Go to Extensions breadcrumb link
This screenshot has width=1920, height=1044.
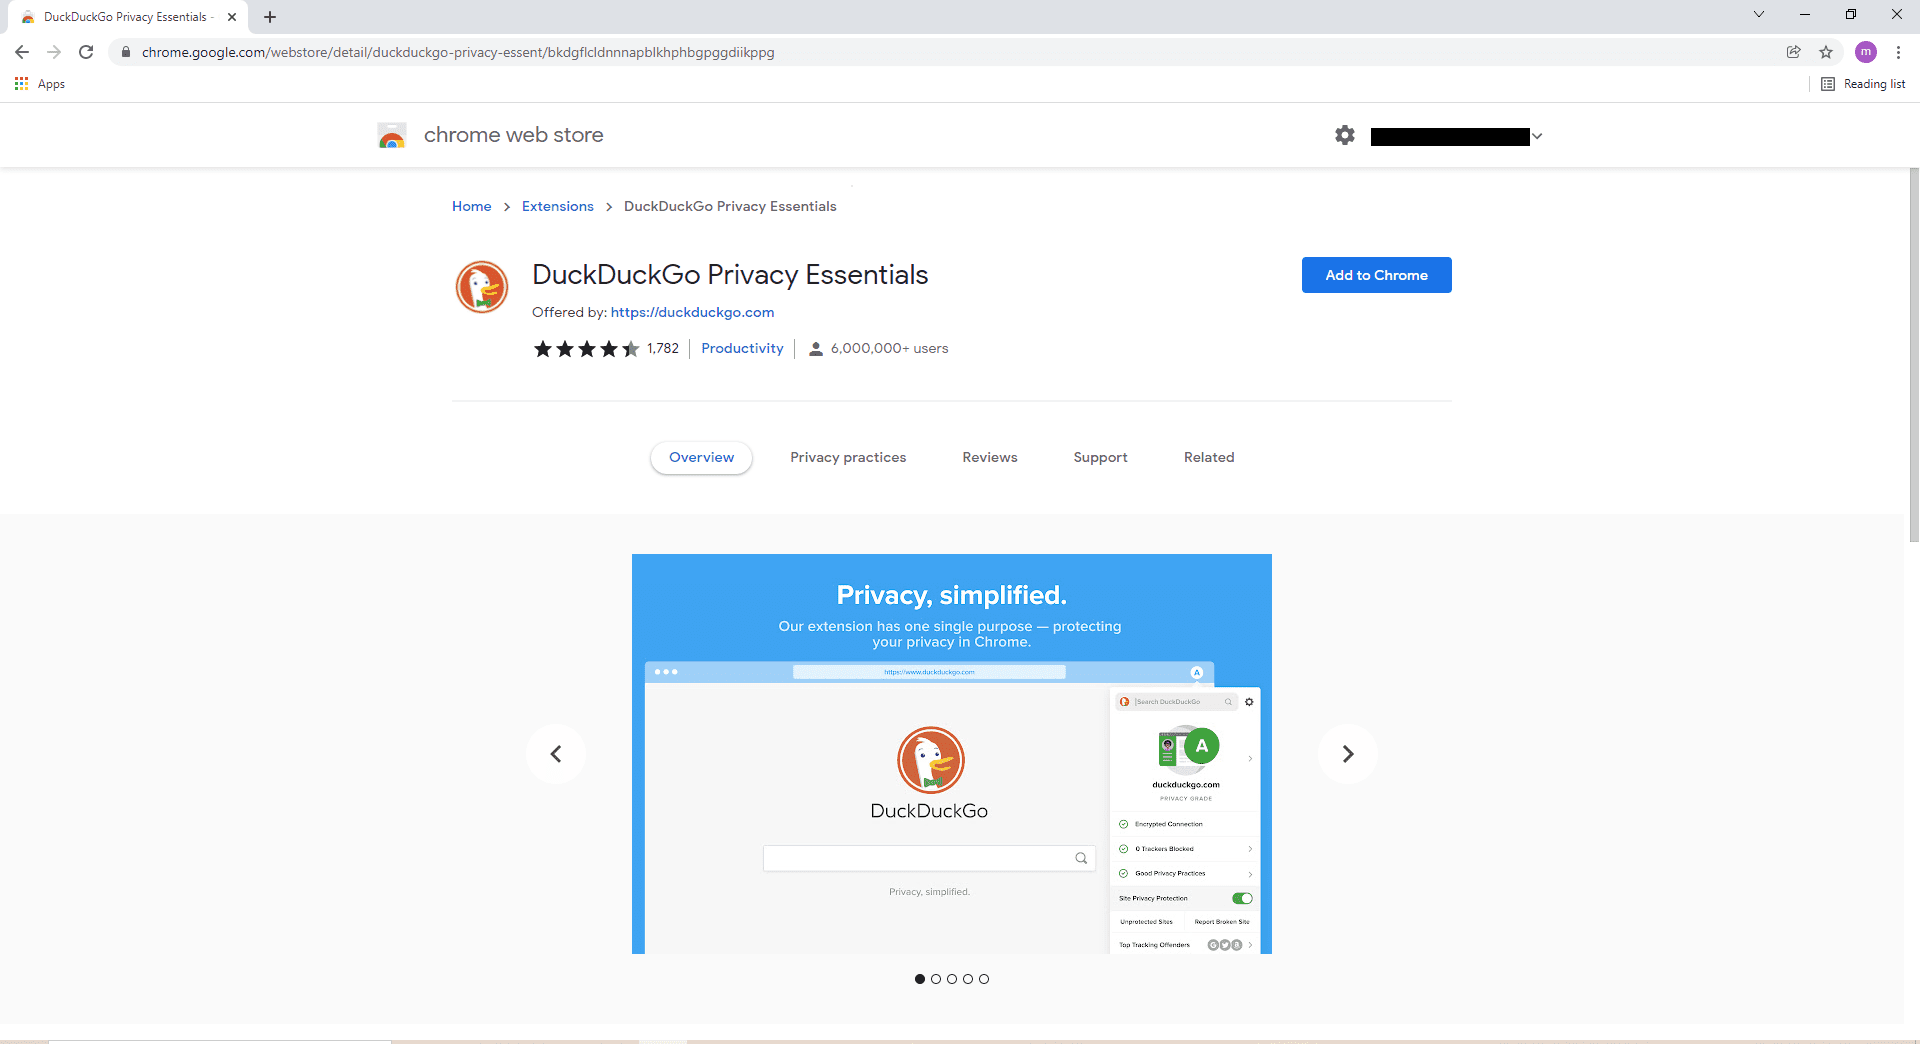(558, 206)
